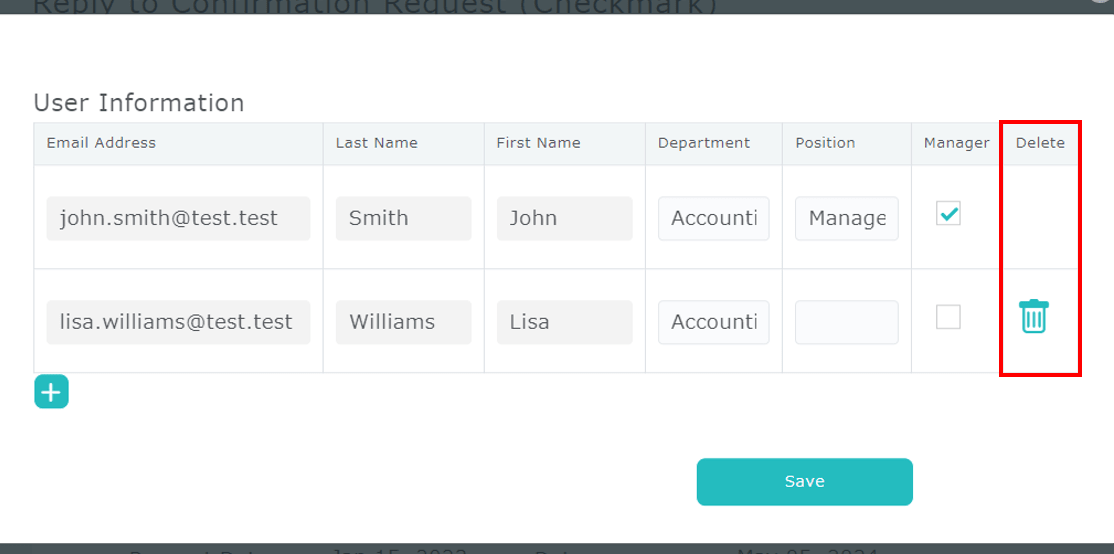The height and width of the screenshot is (554, 1114).
Task: Delete the Lisa Williams user row
Action: click(x=1033, y=317)
